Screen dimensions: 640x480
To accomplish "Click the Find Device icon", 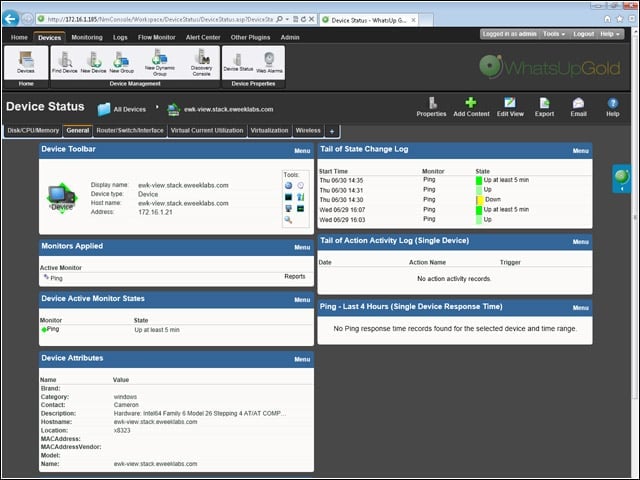I will [x=64, y=62].
